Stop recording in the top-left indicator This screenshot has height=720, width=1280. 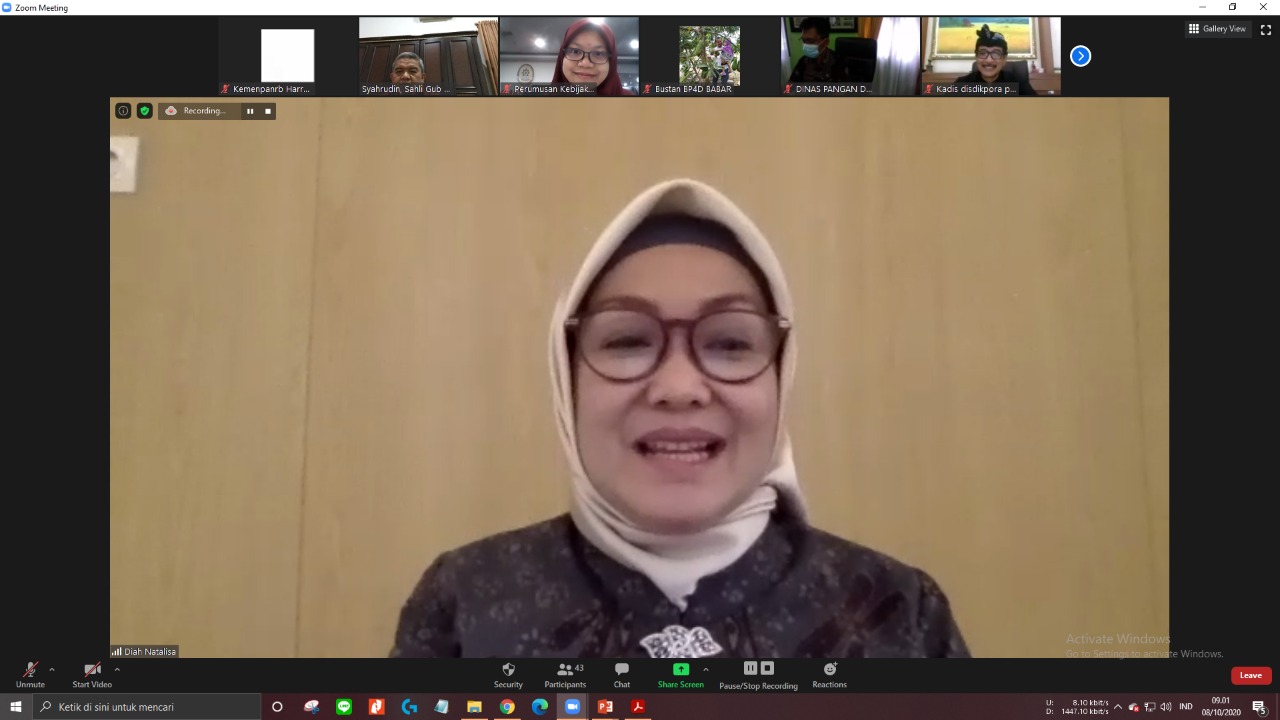pyautogui.click(x=268, y=111)
